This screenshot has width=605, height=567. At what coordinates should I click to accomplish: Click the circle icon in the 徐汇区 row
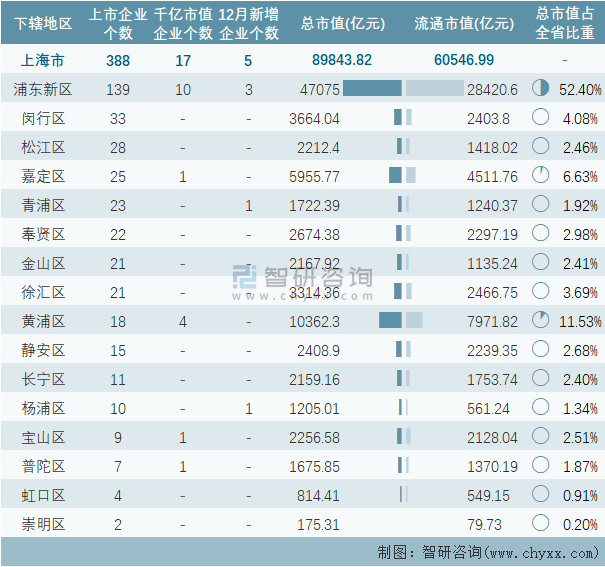(x=541, y=292)
